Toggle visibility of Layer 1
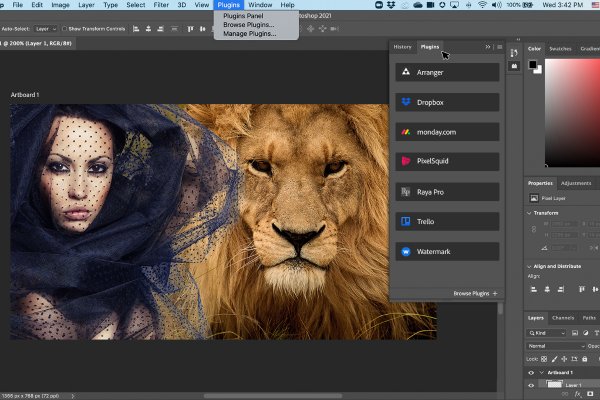 531,385
